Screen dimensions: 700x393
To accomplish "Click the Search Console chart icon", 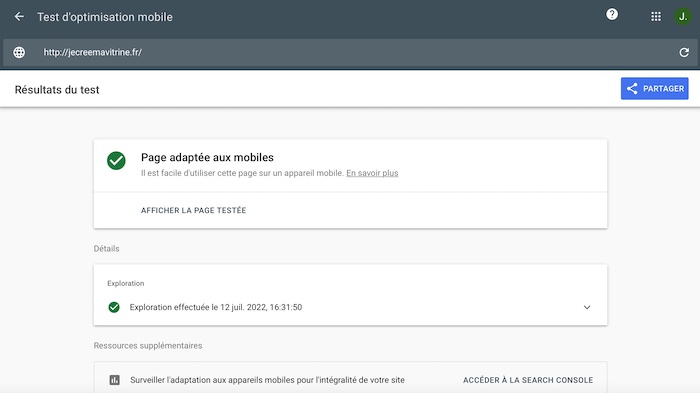I will (115, 380).
